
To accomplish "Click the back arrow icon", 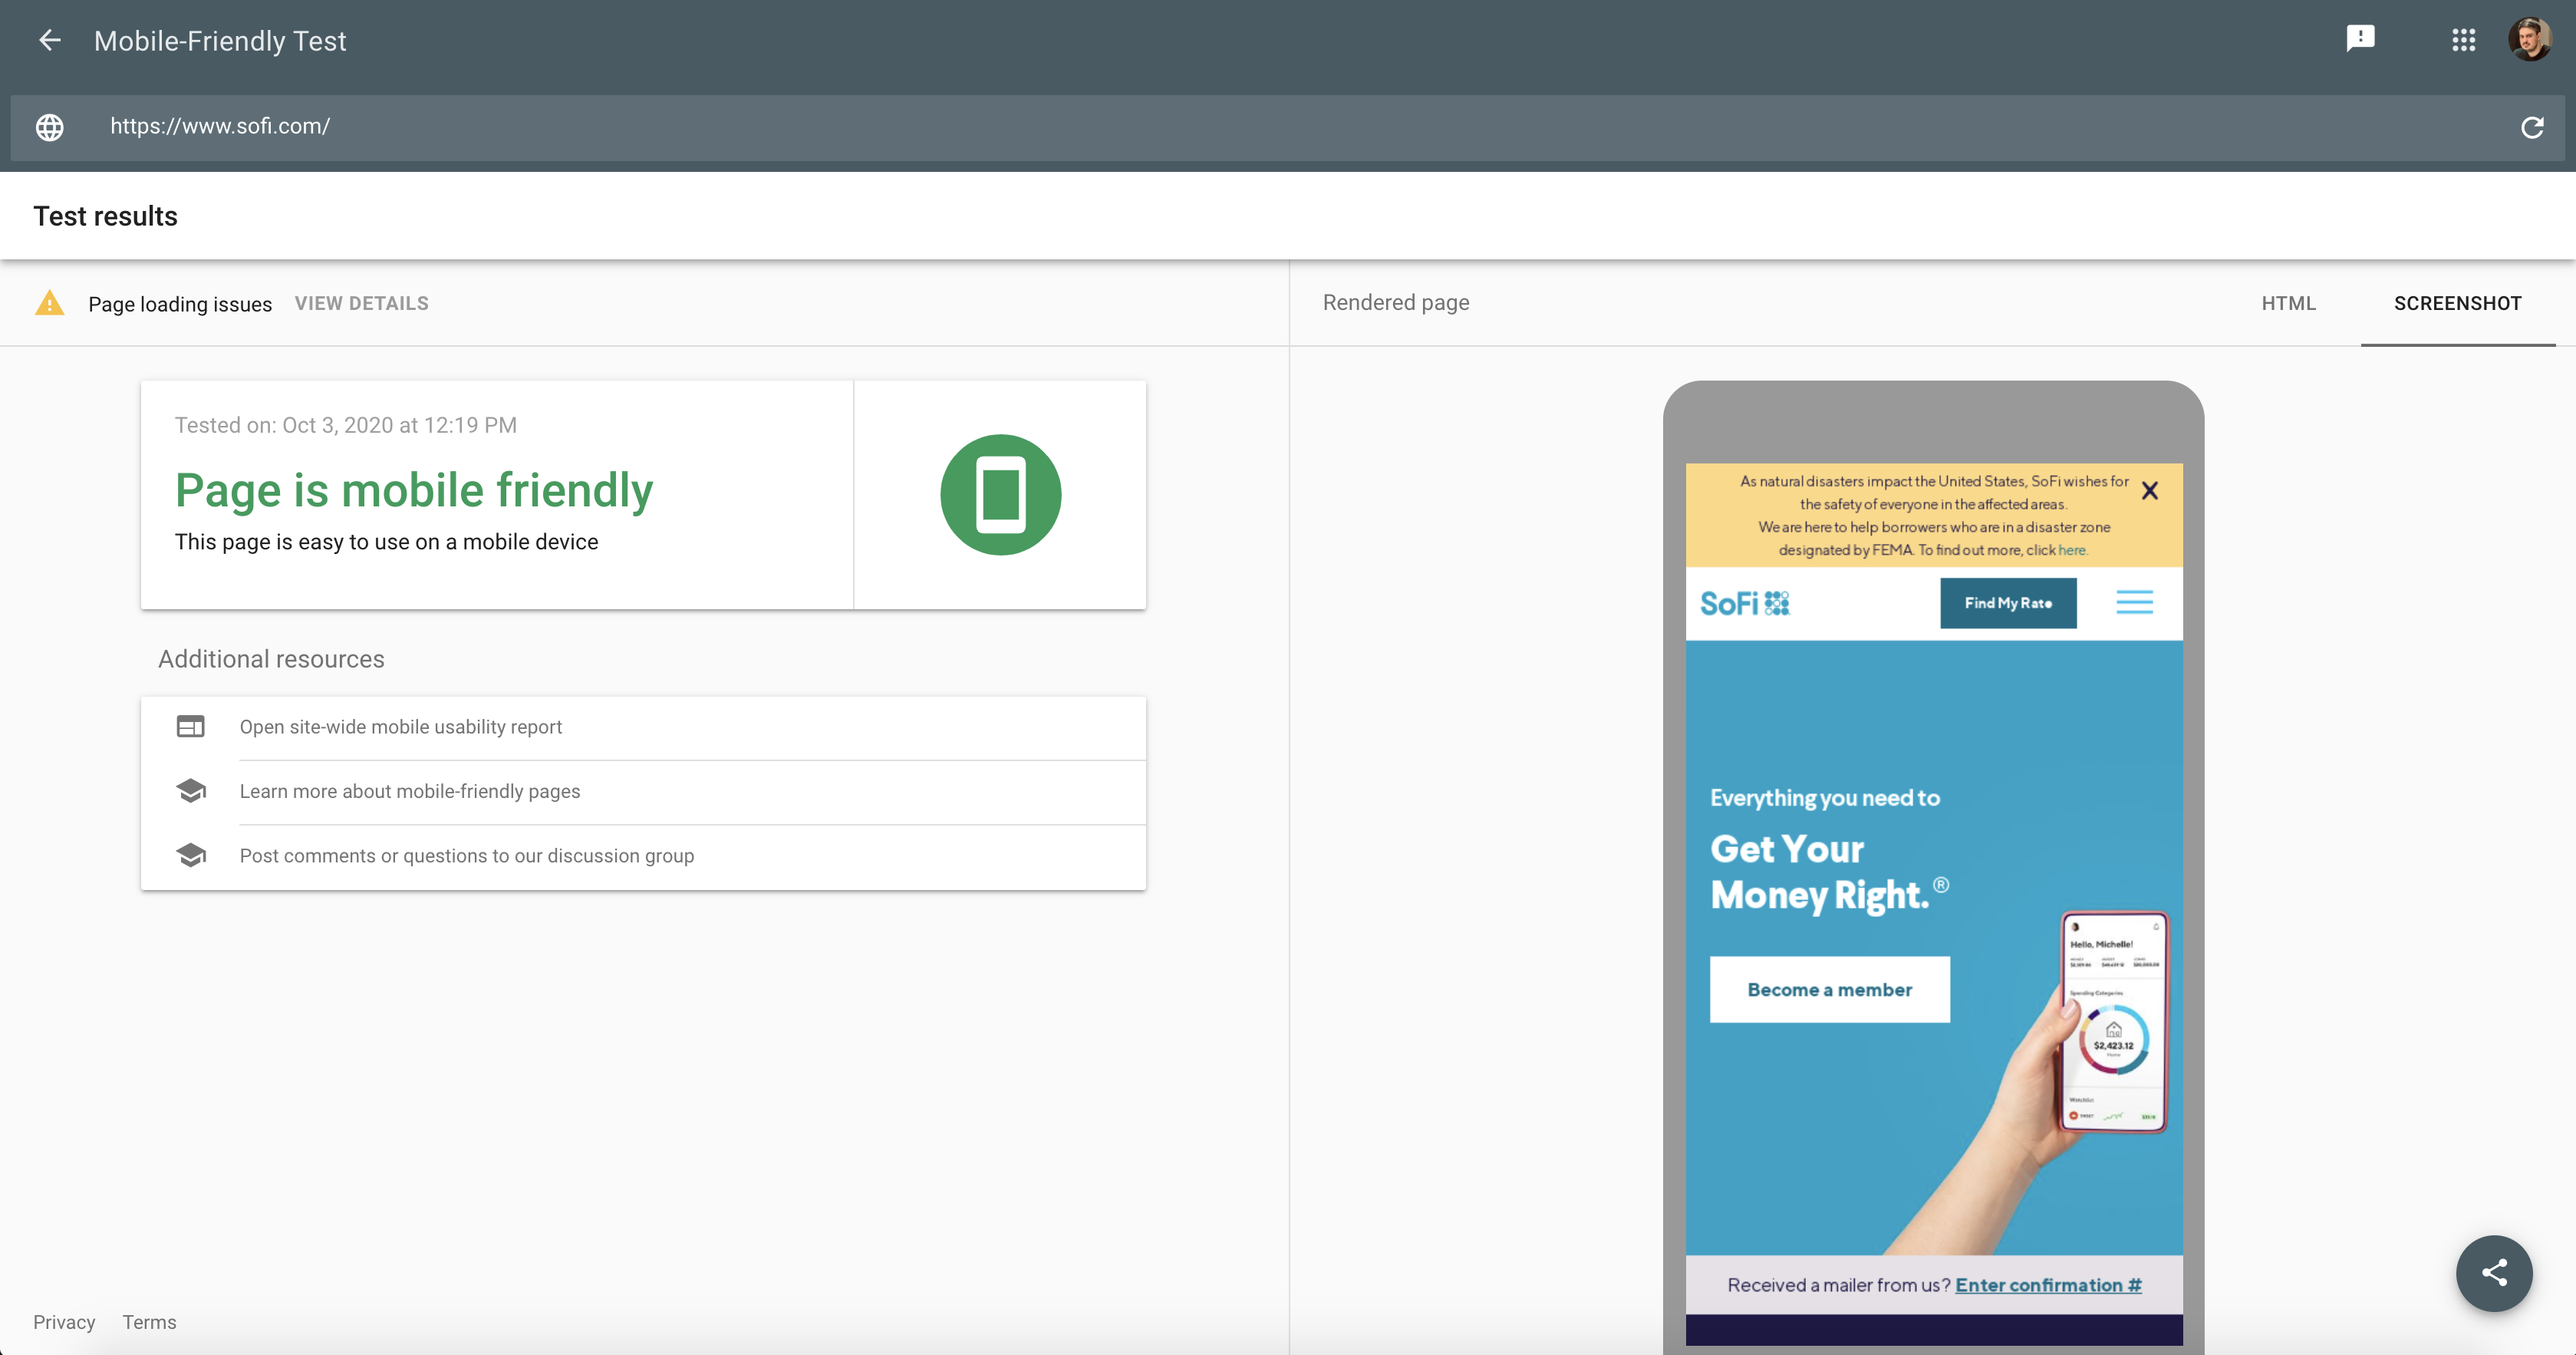I will pyautogui.click(x=49, y=41).
